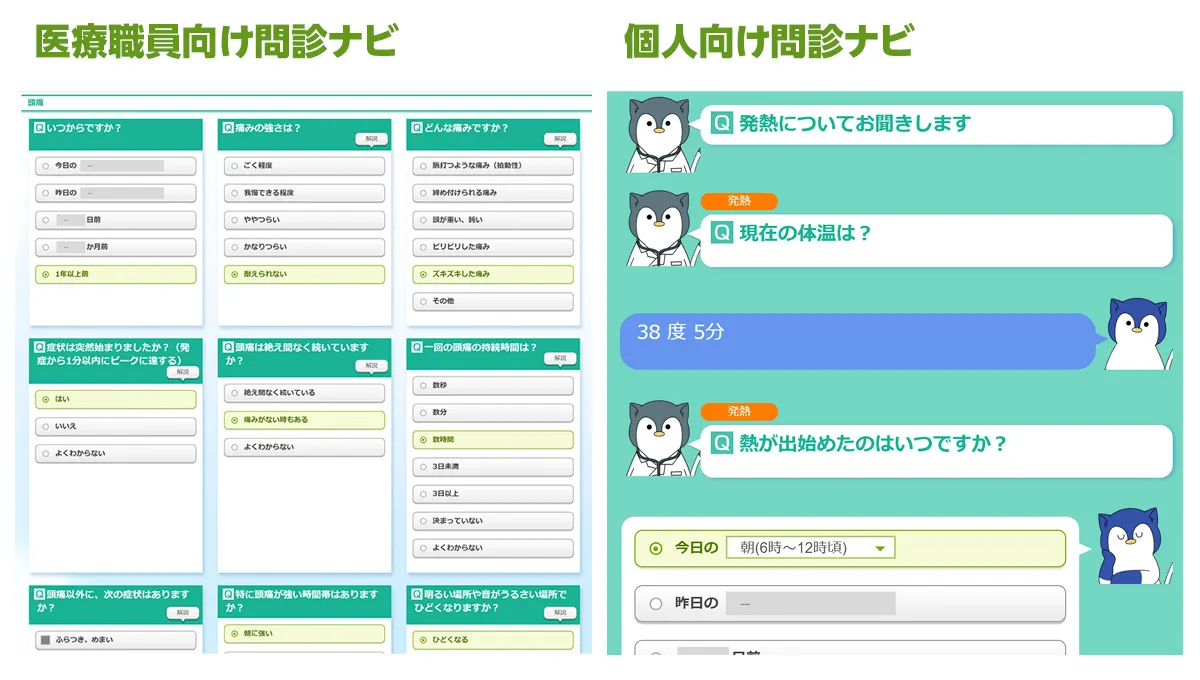The height and width of the screenshot is (680, 1200).
Task: Click the 個人向け問診ナビ heading
Action: [768, 42]
